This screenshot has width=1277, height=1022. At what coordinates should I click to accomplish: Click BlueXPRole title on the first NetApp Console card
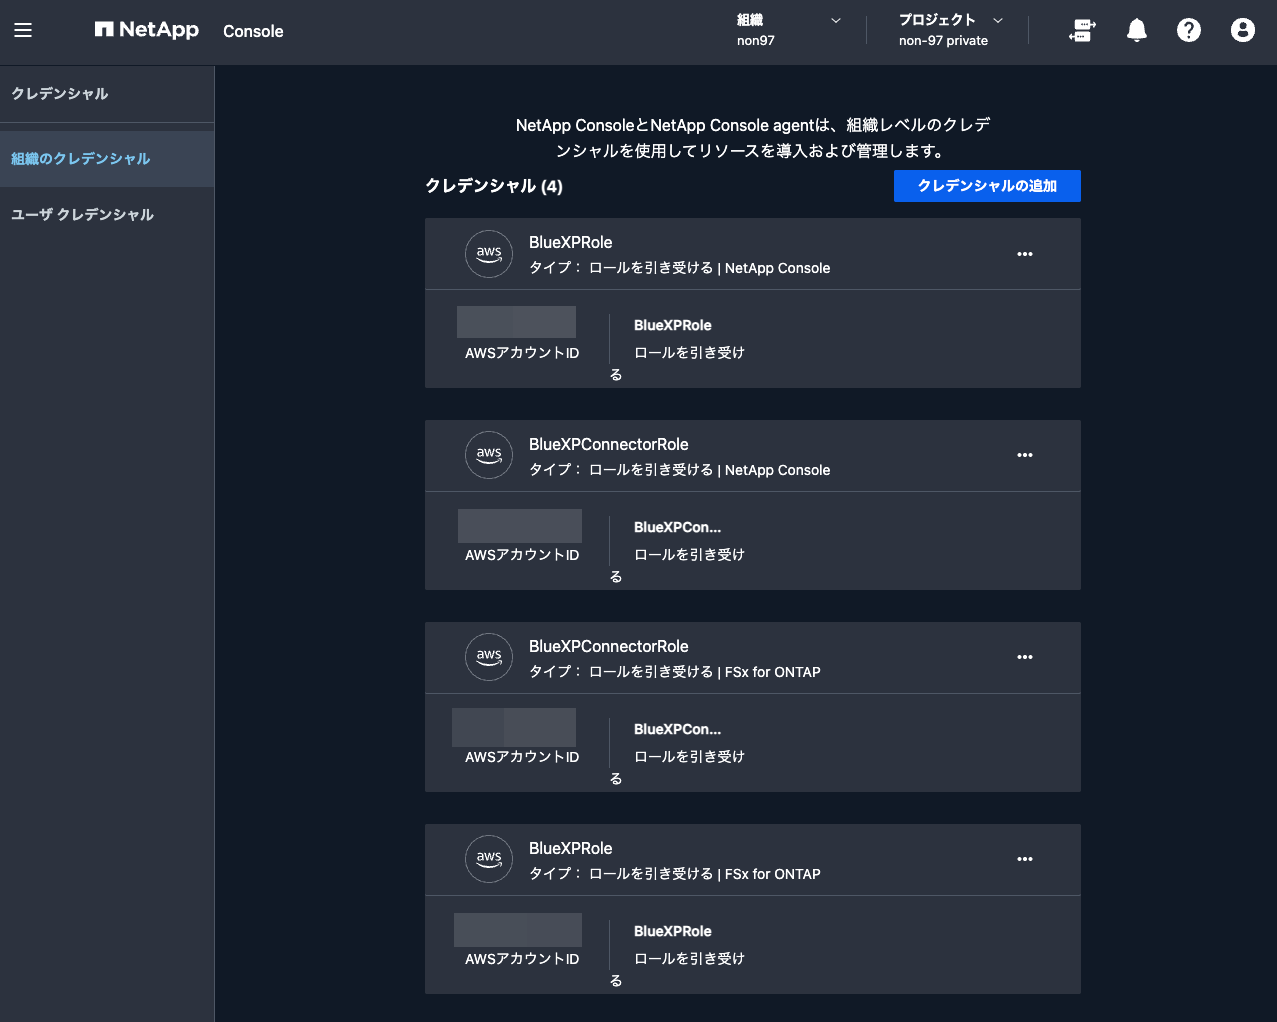tap(570, 242)
